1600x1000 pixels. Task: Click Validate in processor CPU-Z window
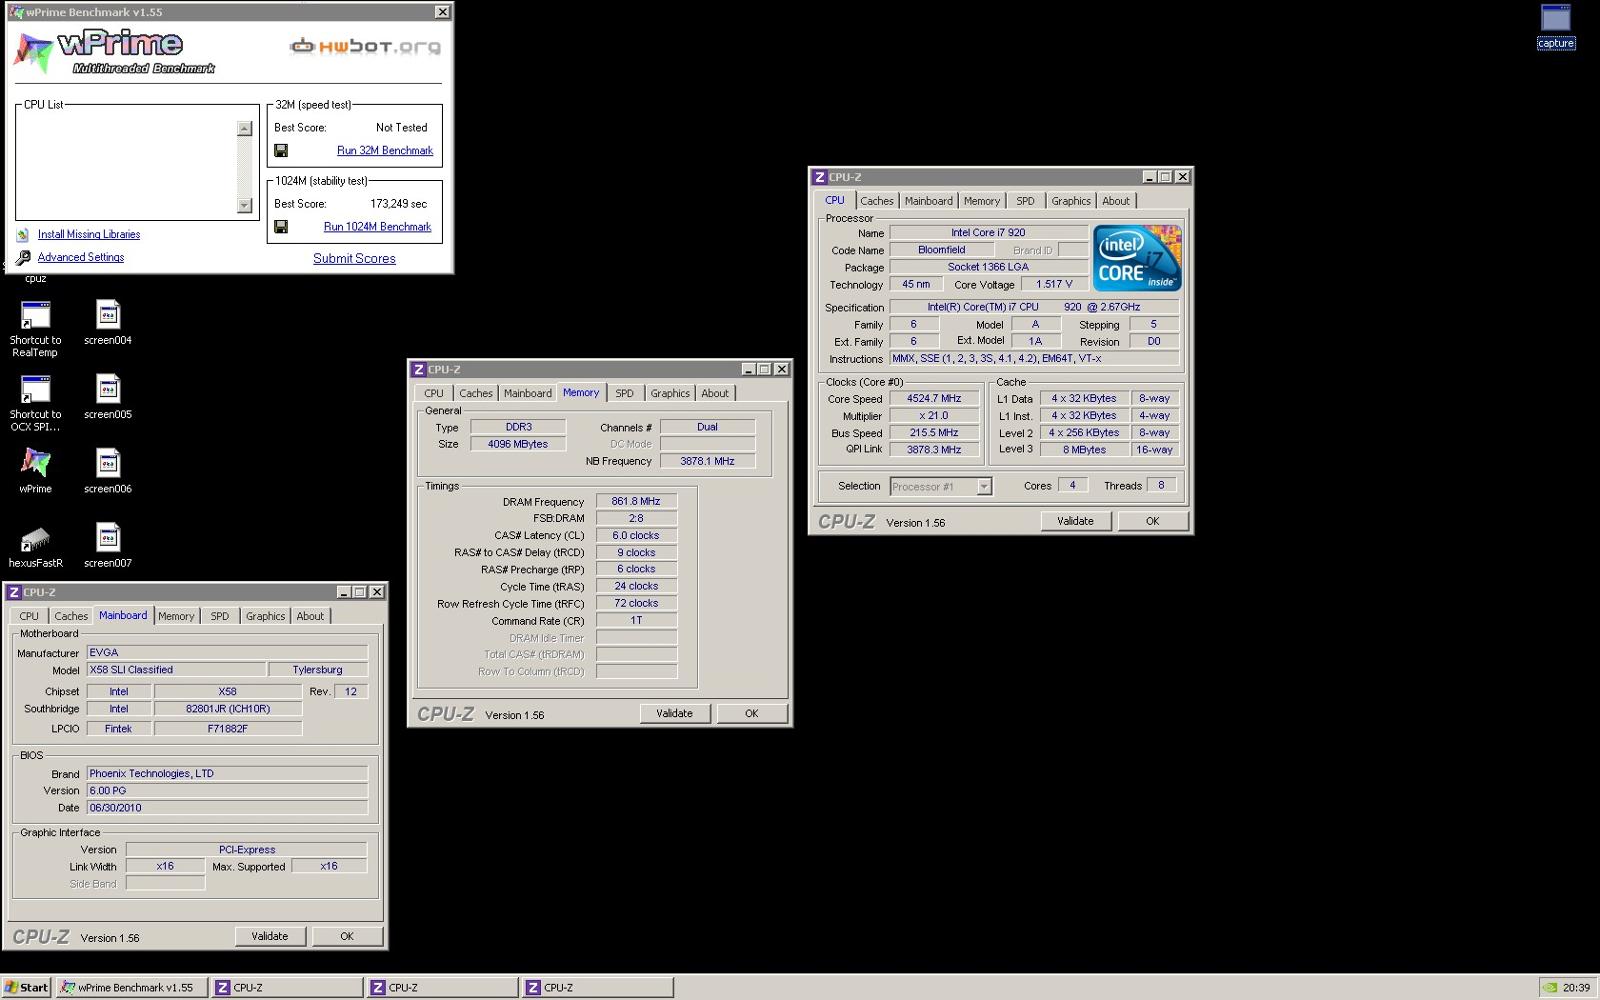(x=1075, y=521)
